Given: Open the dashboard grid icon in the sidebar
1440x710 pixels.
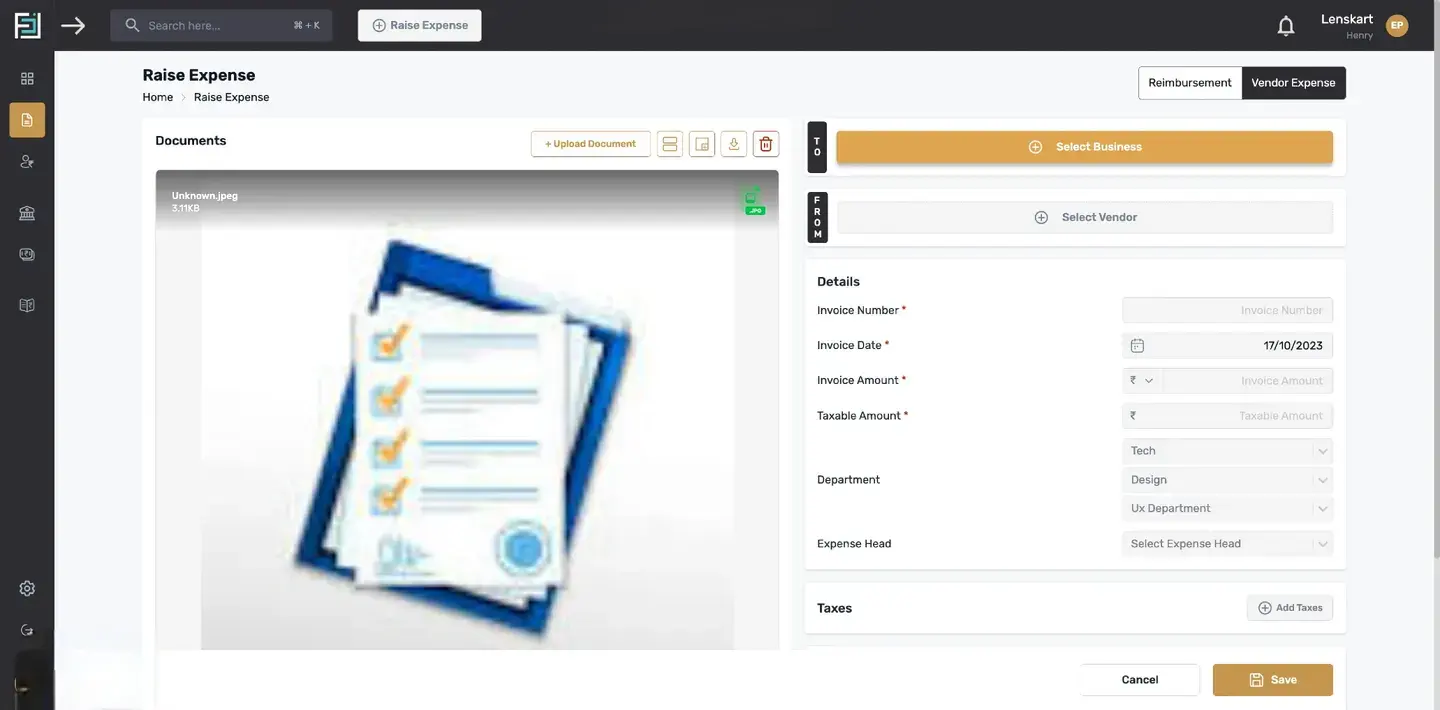Looking at the screenshot, I should tap(27, 79).
